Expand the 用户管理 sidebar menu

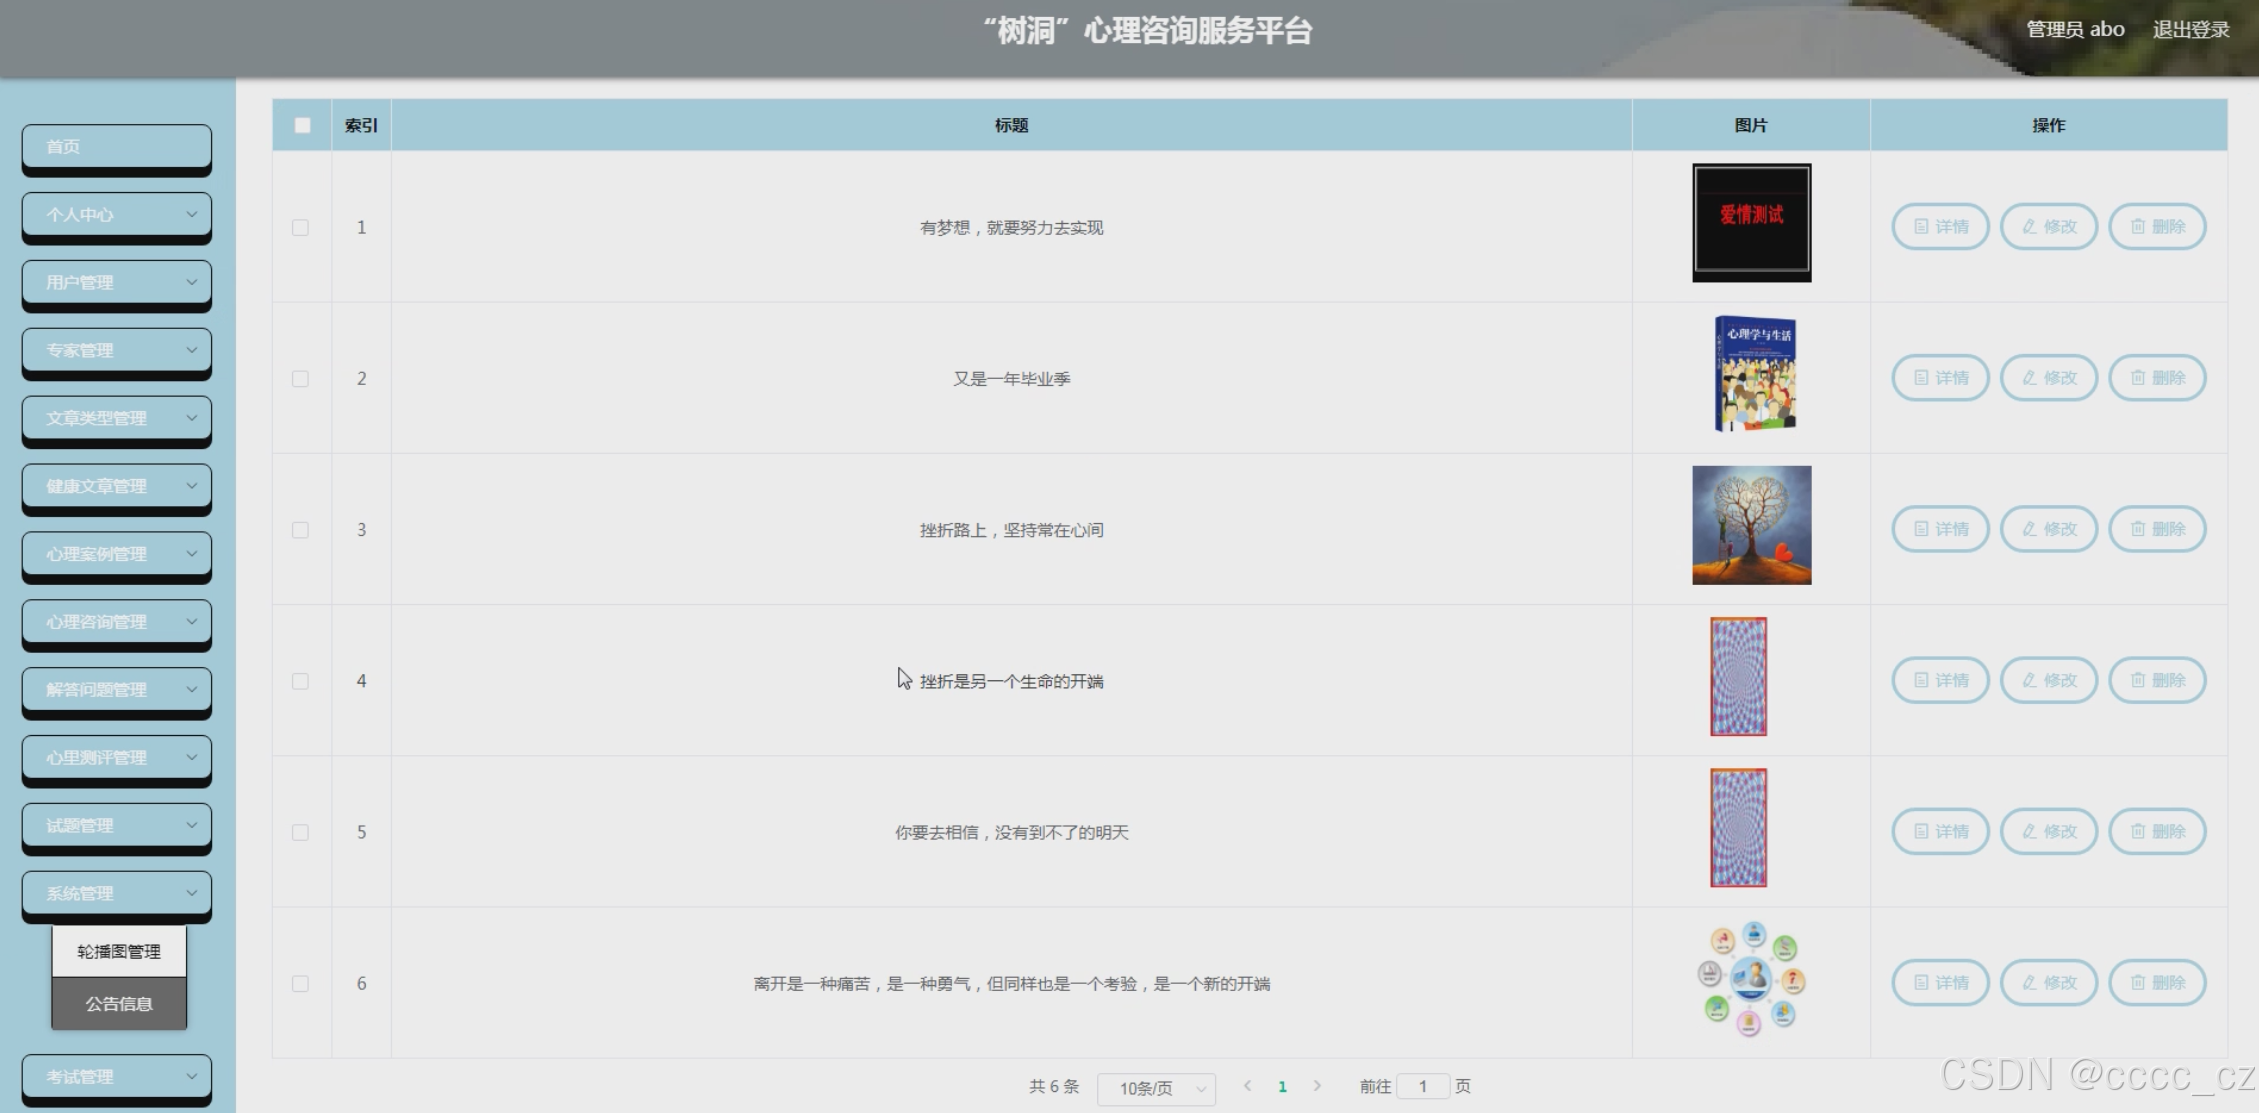[x=116, y=283]
